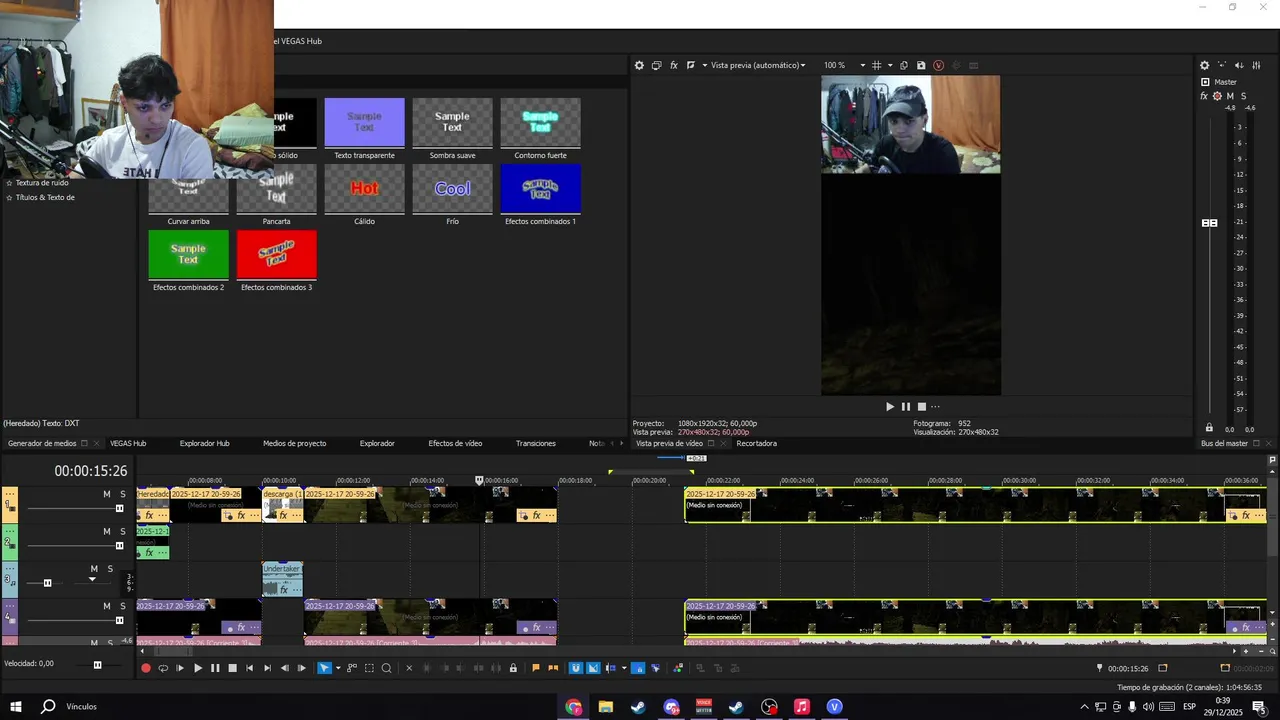Adjust the Master volume fader
Viewport: 1280px width, 720px height.
(x=1210, y=223)
